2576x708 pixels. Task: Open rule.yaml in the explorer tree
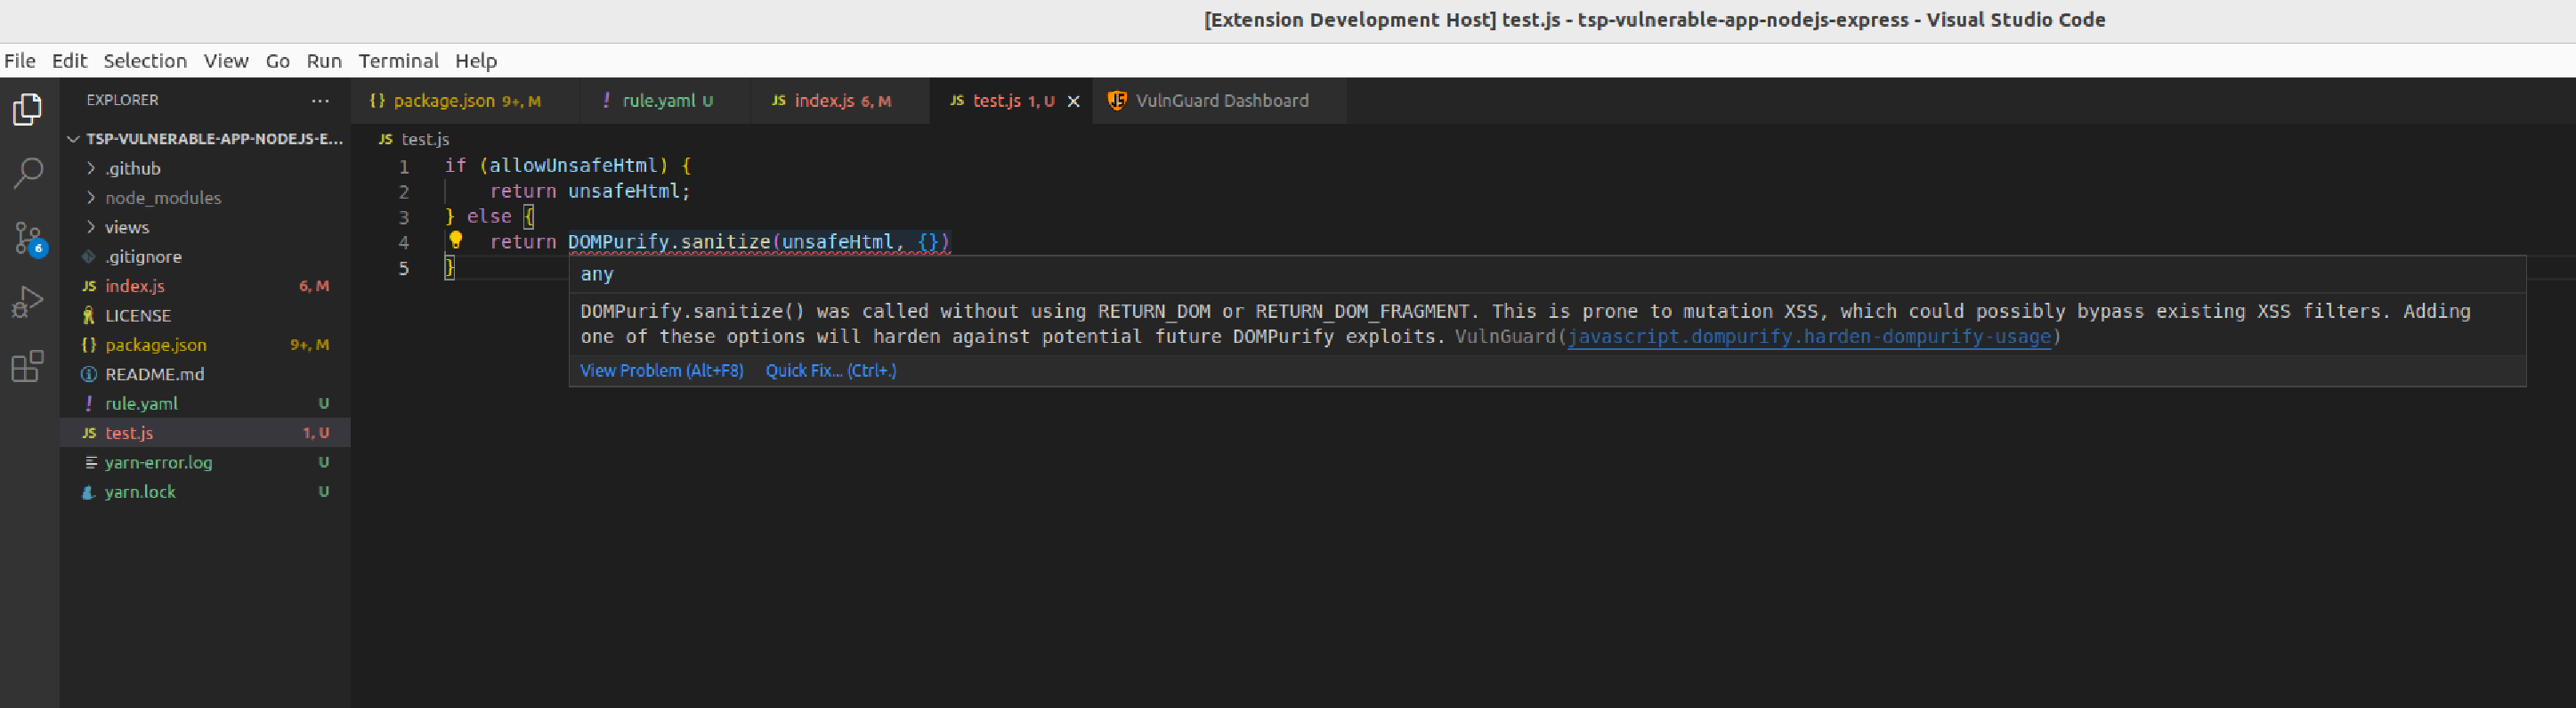click(205, 403)
